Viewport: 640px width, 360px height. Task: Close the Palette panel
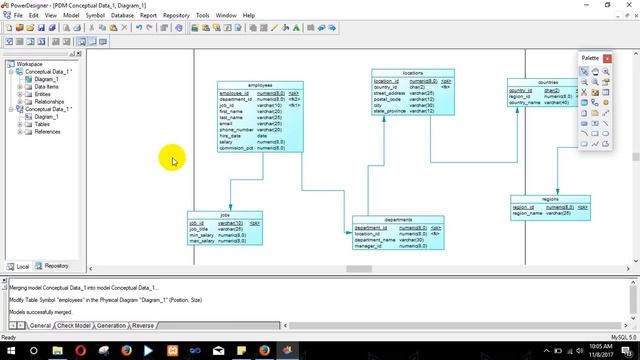607,58
